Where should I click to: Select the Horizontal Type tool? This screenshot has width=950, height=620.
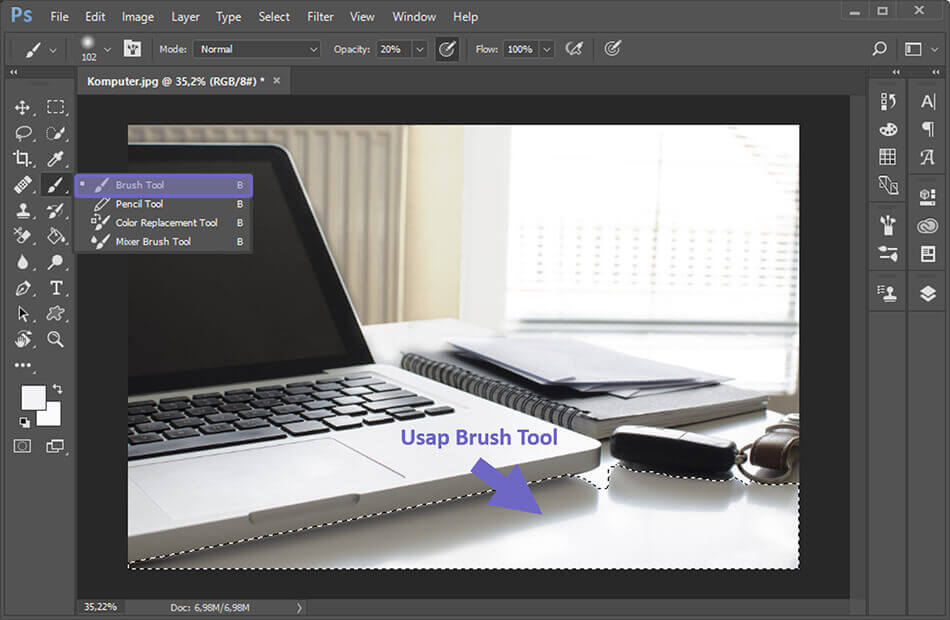coord(56,288)
